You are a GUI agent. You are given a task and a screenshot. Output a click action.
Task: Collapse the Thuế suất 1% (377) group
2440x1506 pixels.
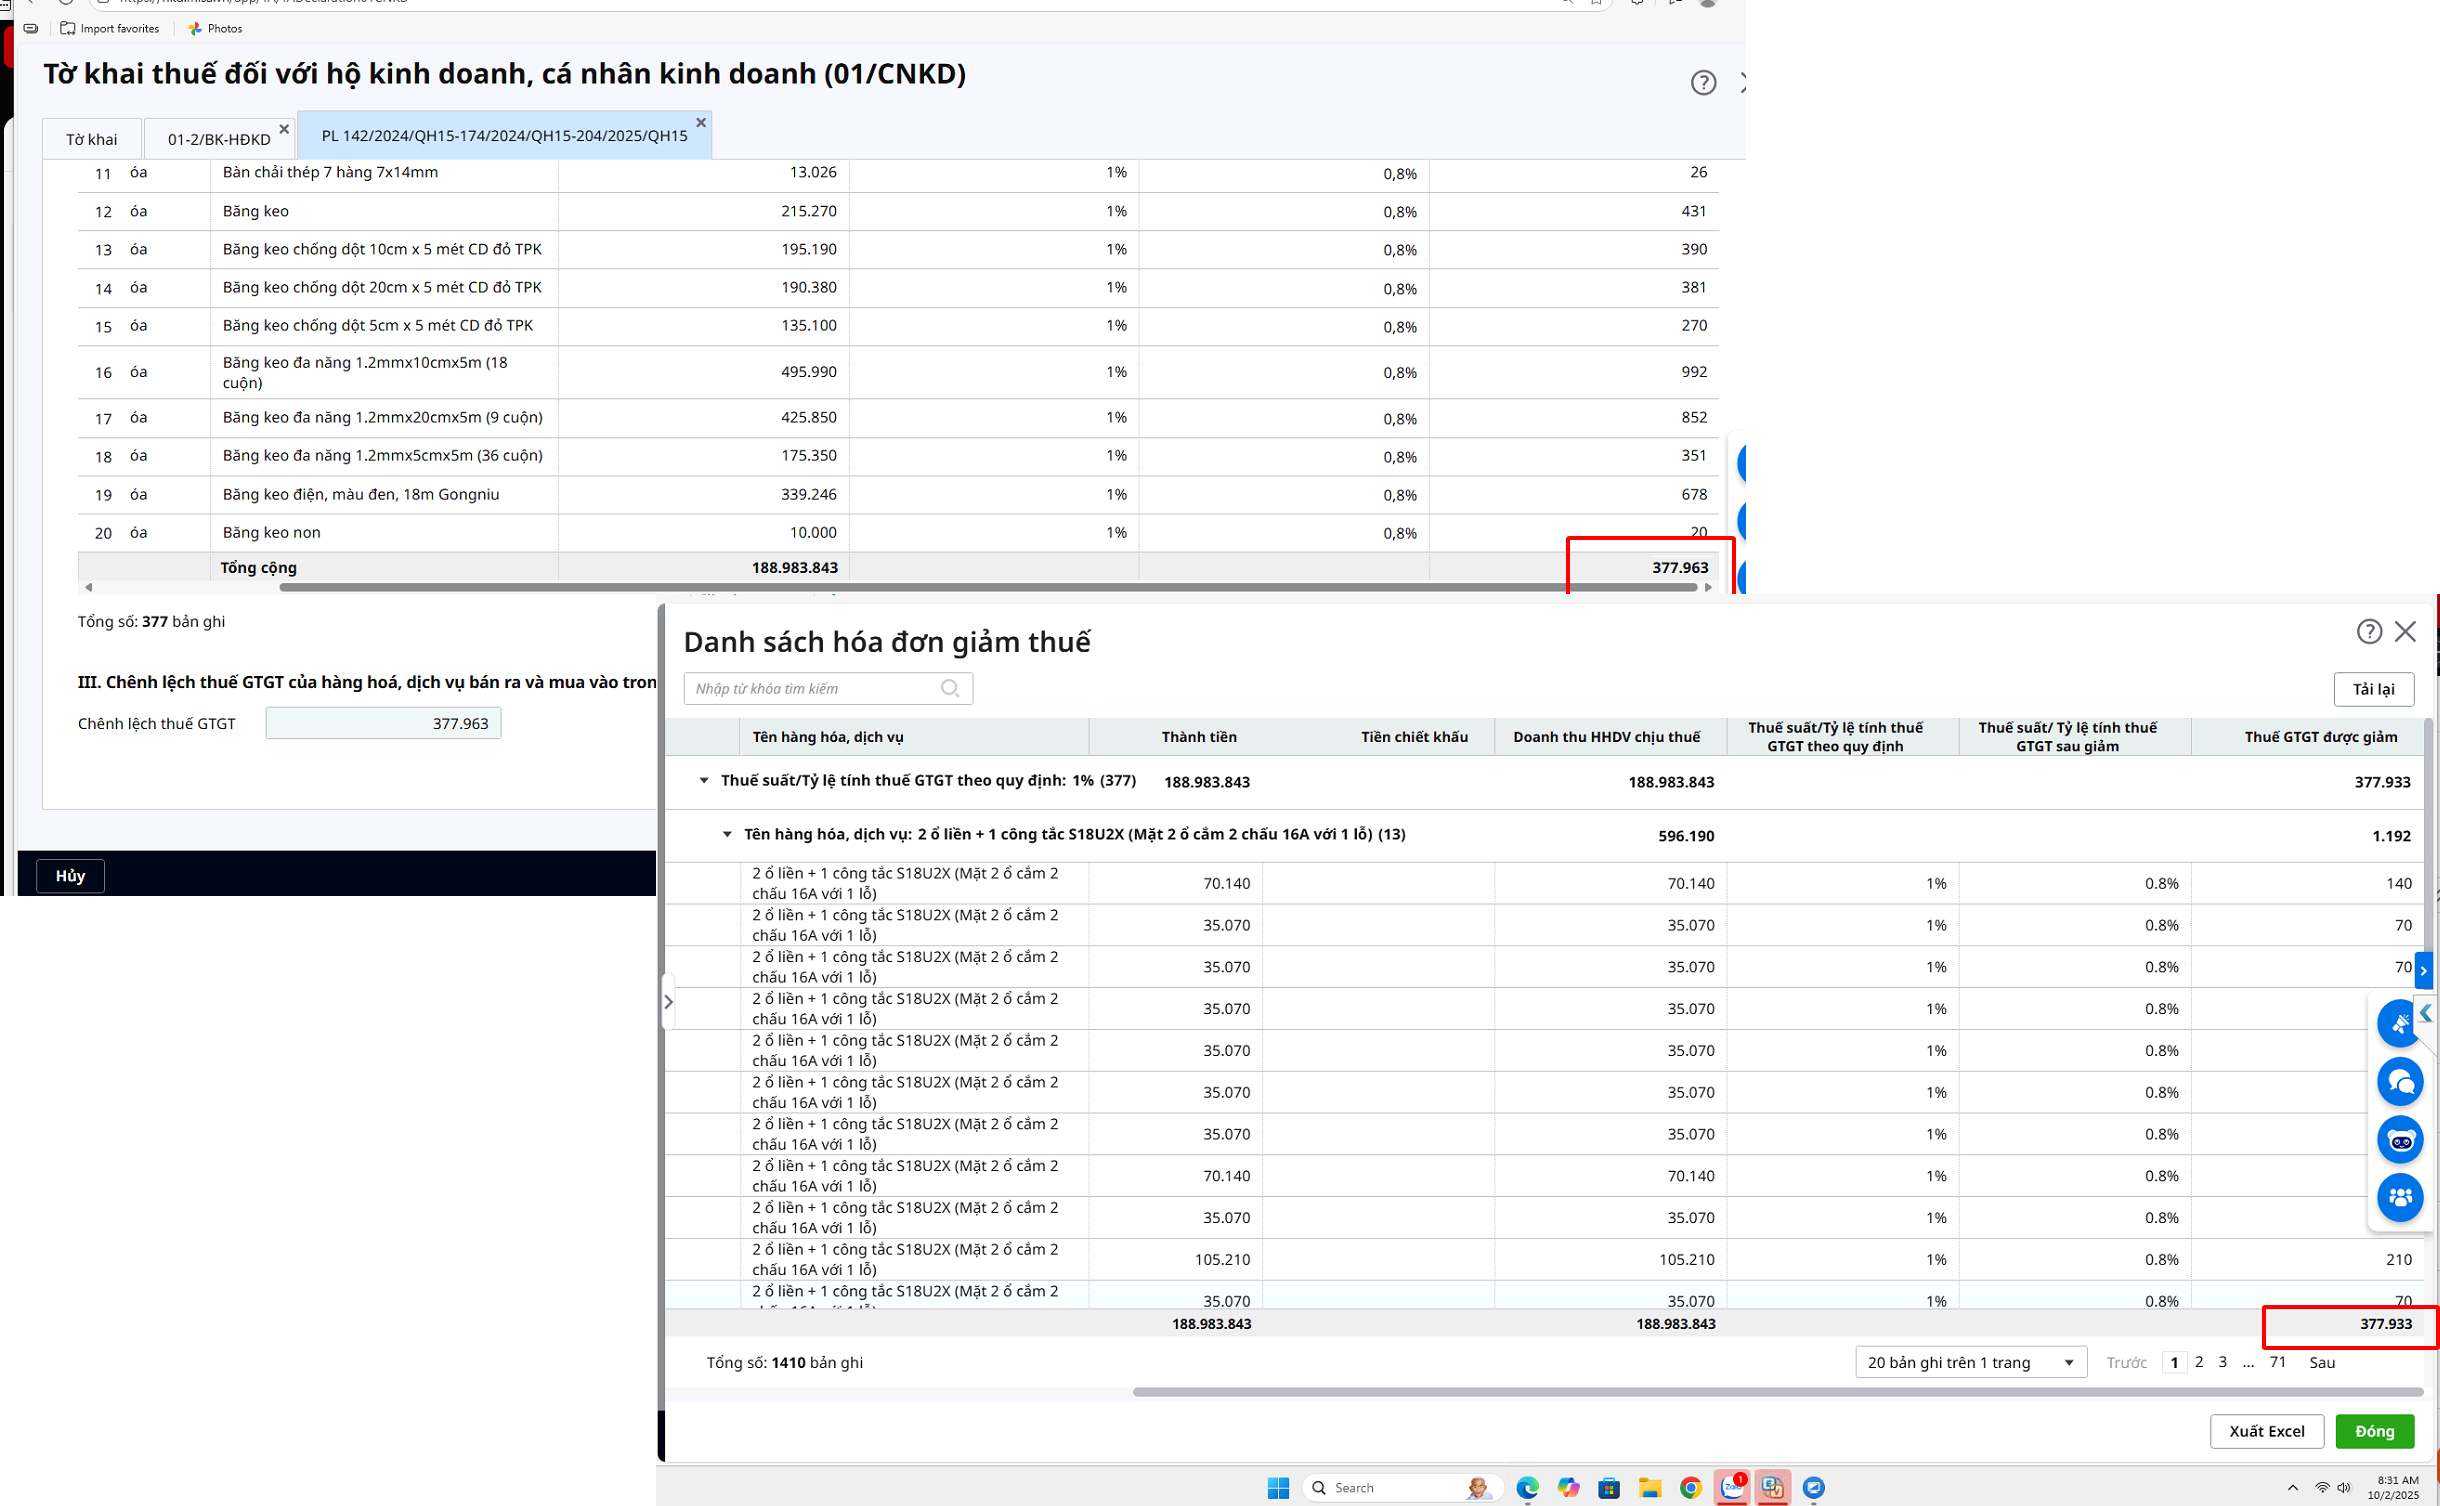[x=703, y=780]
